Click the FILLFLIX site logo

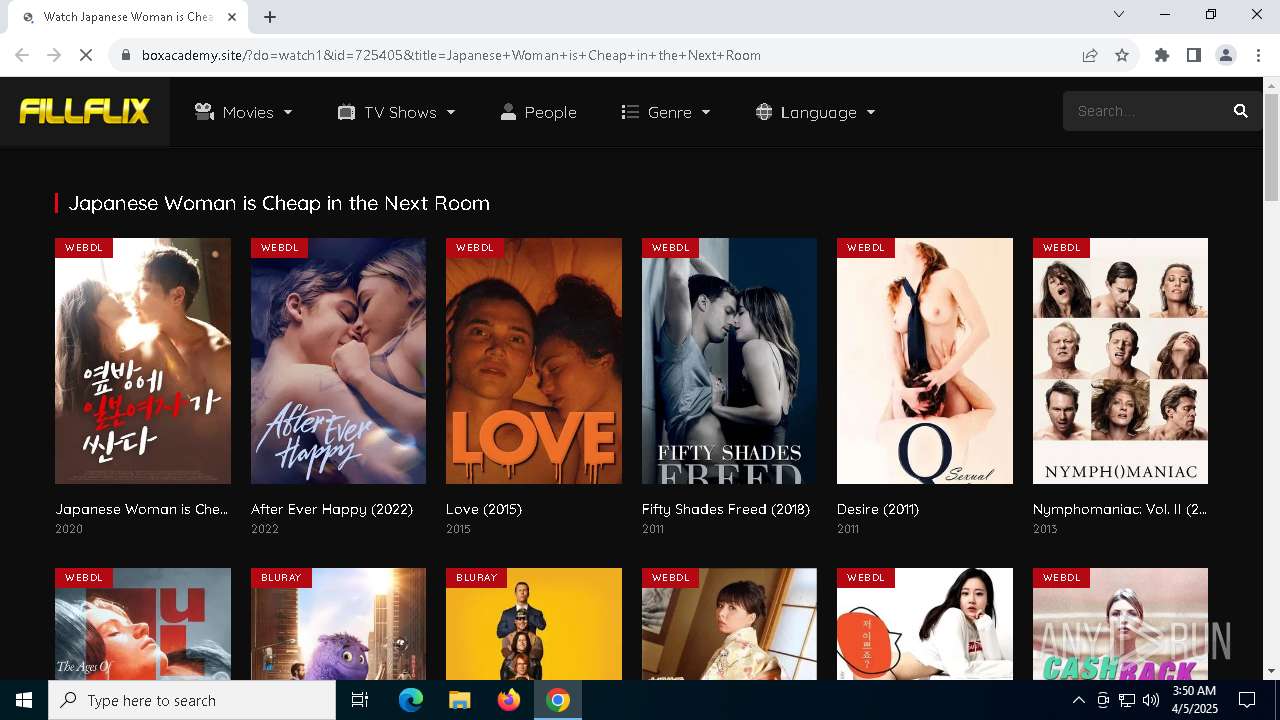[85, 111]
